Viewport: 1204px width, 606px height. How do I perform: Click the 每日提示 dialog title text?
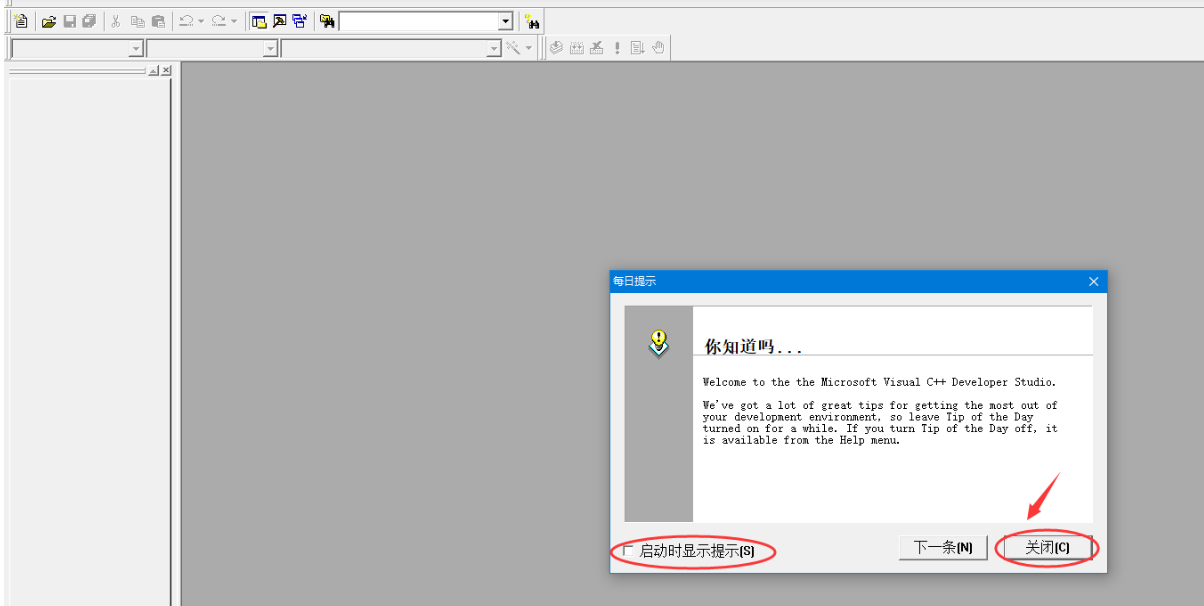click(635, 282)
